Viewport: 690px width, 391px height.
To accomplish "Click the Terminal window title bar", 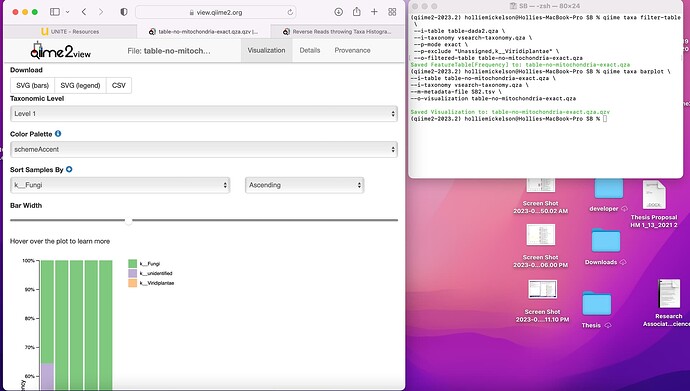I will pyautogui.click(x=546, y=6).
